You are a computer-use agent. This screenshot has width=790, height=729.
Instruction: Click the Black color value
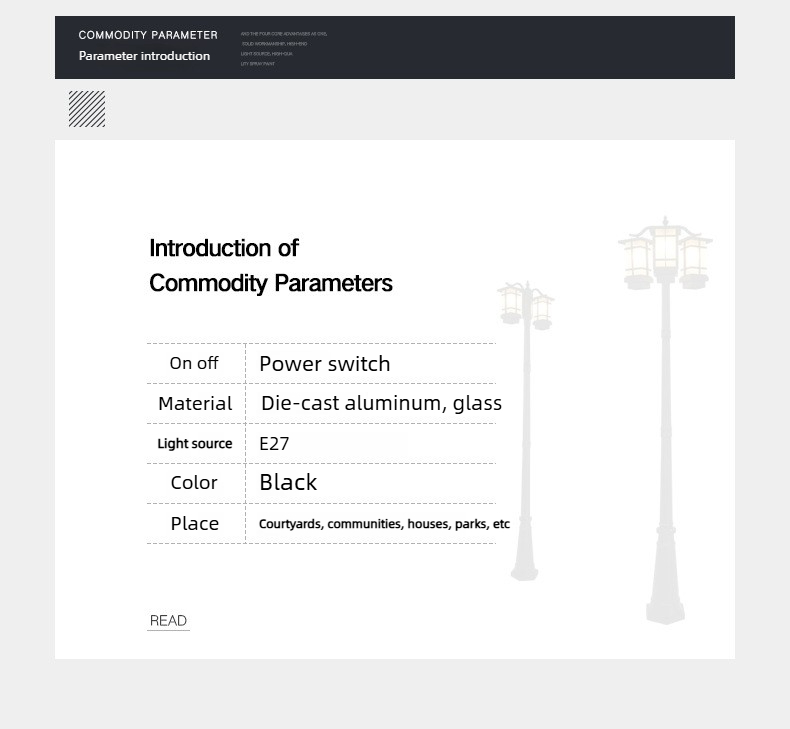pos(288,483)
